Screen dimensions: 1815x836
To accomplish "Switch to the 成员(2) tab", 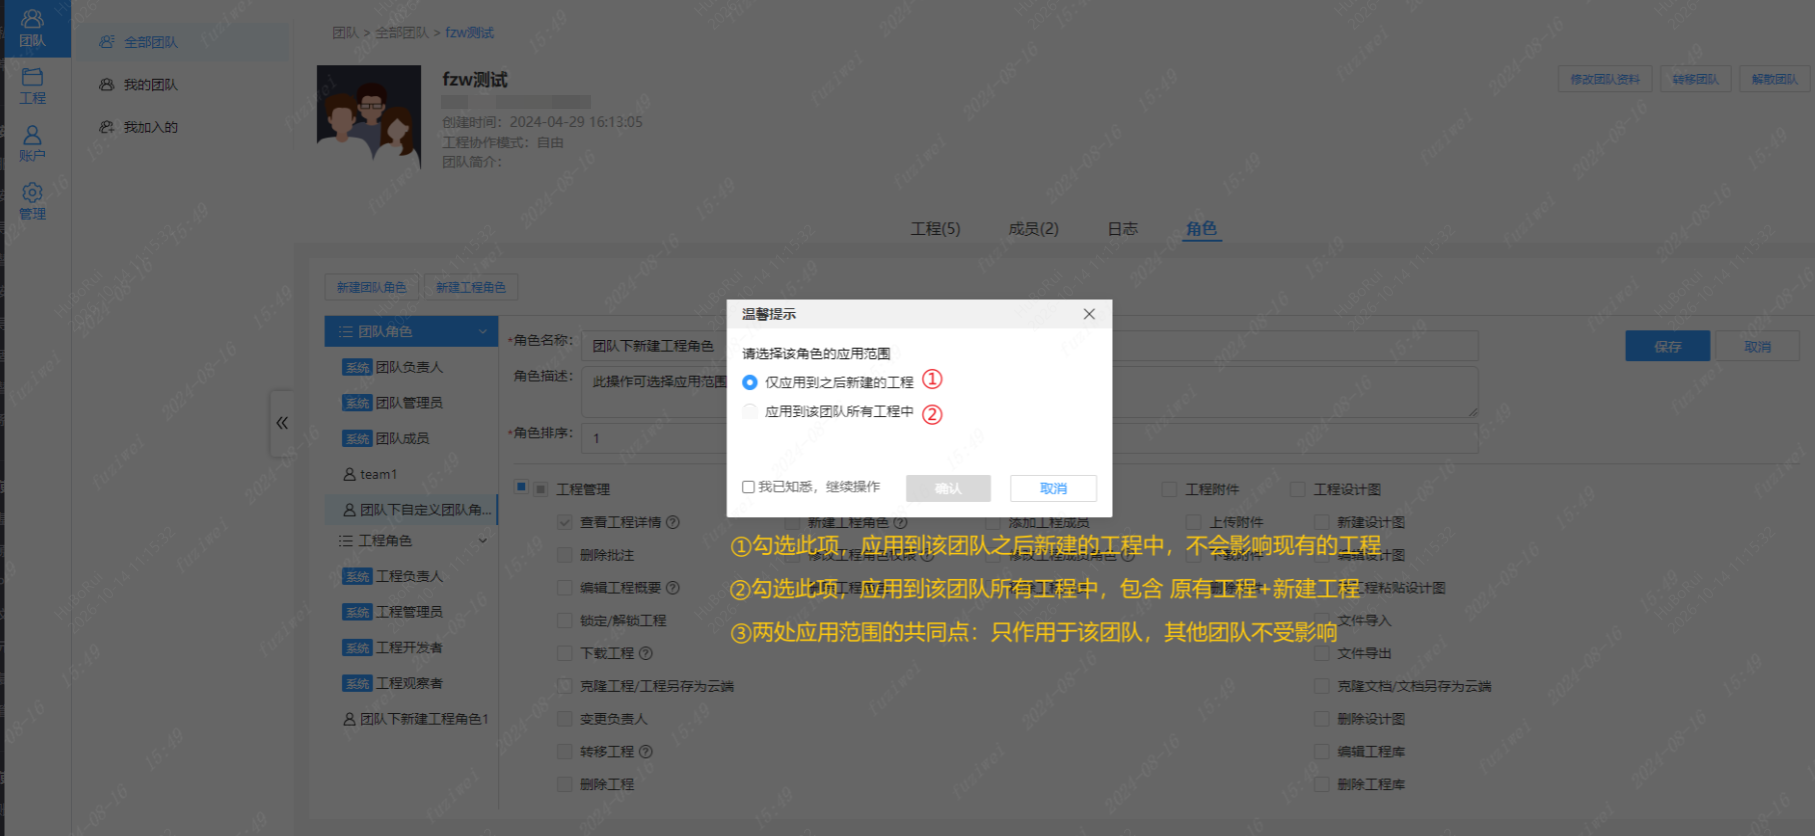I will [1033, 229].
